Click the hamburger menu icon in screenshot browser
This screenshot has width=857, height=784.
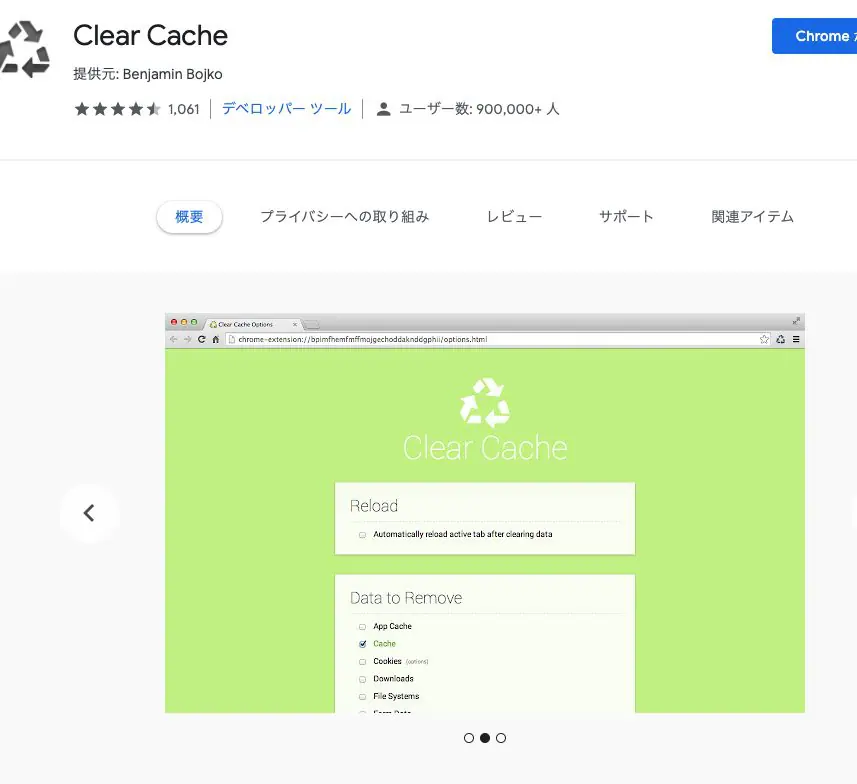tap(796, 340)
